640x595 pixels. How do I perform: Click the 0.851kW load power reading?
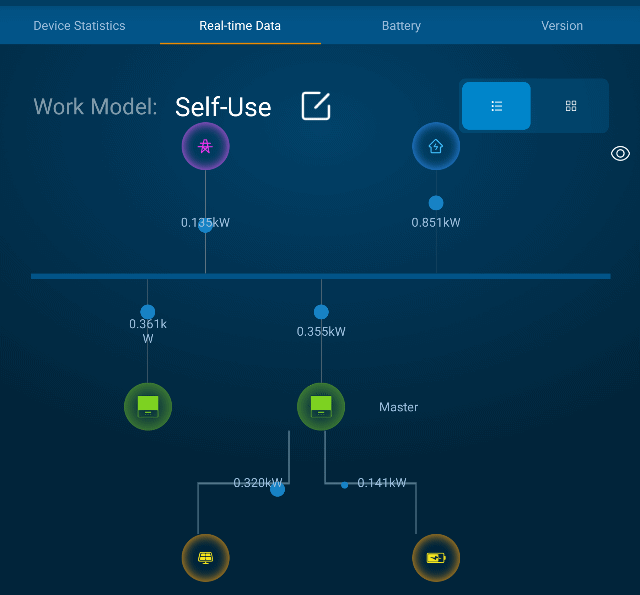click(436, 223)
